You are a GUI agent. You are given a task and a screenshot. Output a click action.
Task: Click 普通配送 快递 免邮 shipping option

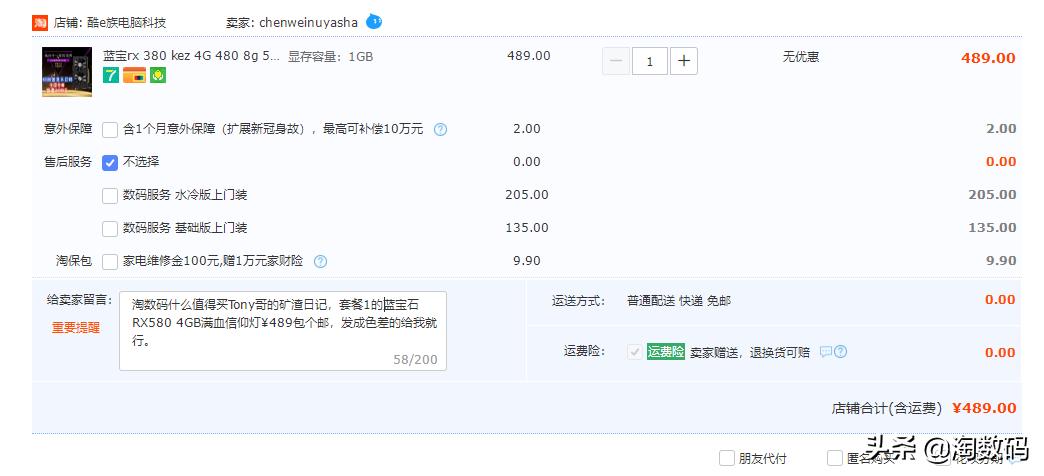click(x=678, y=301)
